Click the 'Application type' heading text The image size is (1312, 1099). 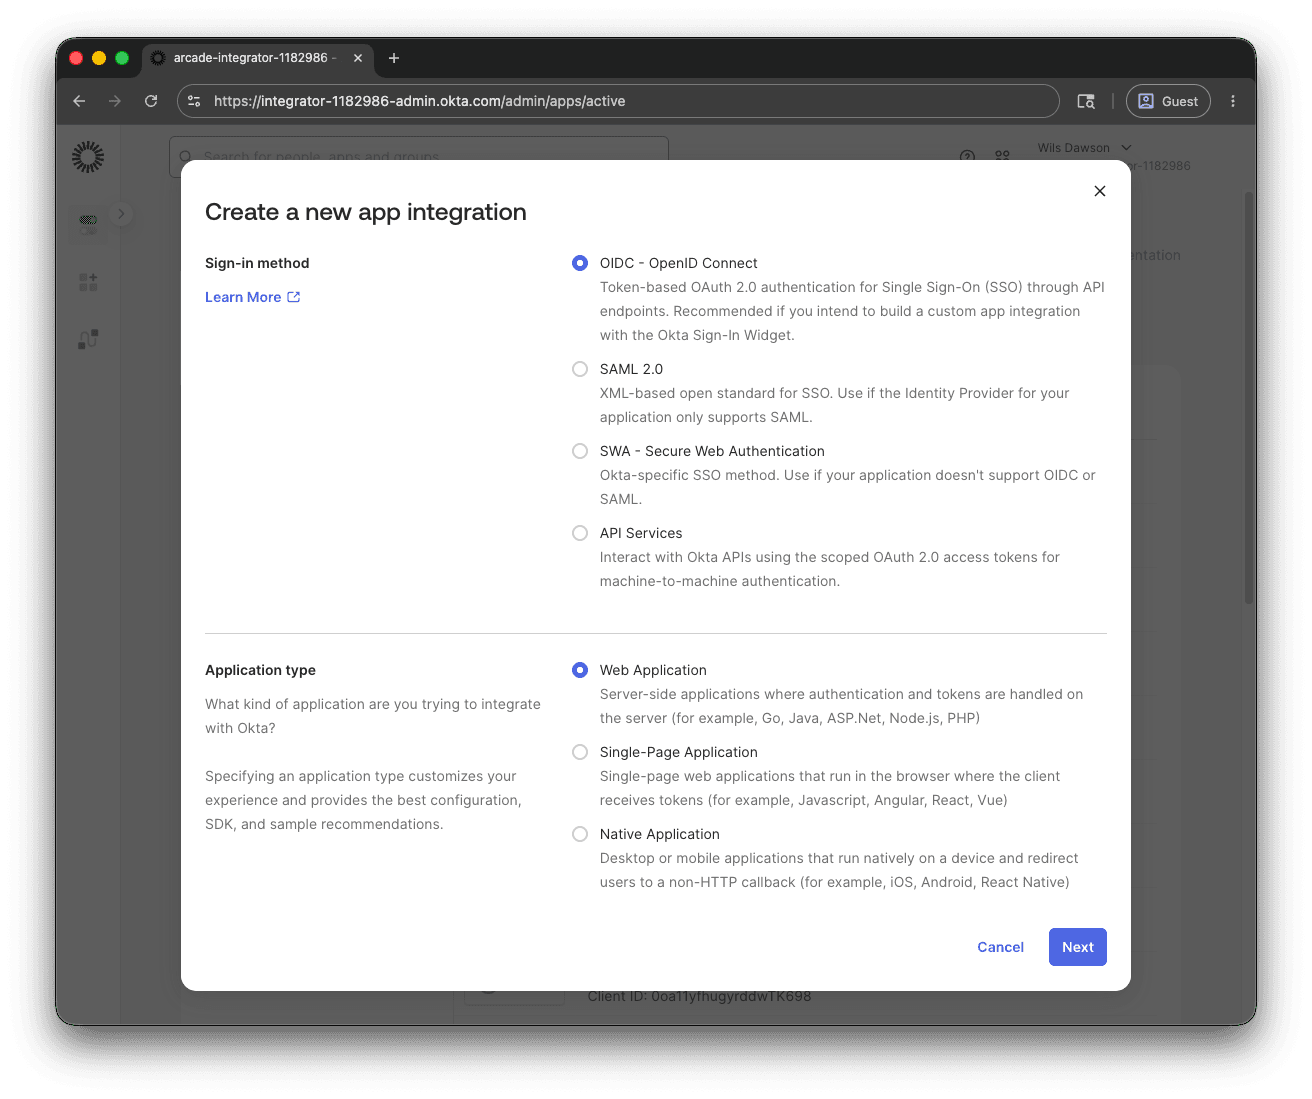[260, 670]
